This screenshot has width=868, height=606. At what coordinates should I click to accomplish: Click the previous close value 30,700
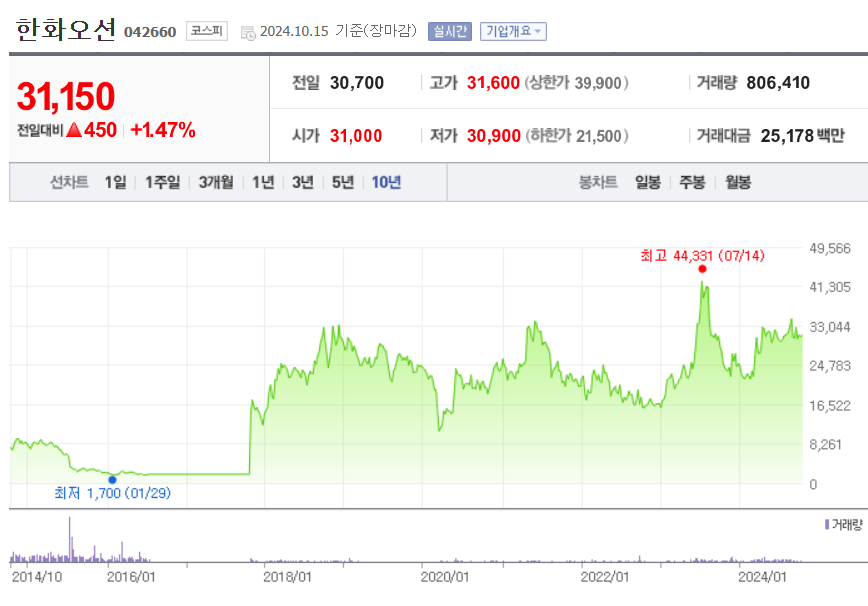[x=357, y=83]
